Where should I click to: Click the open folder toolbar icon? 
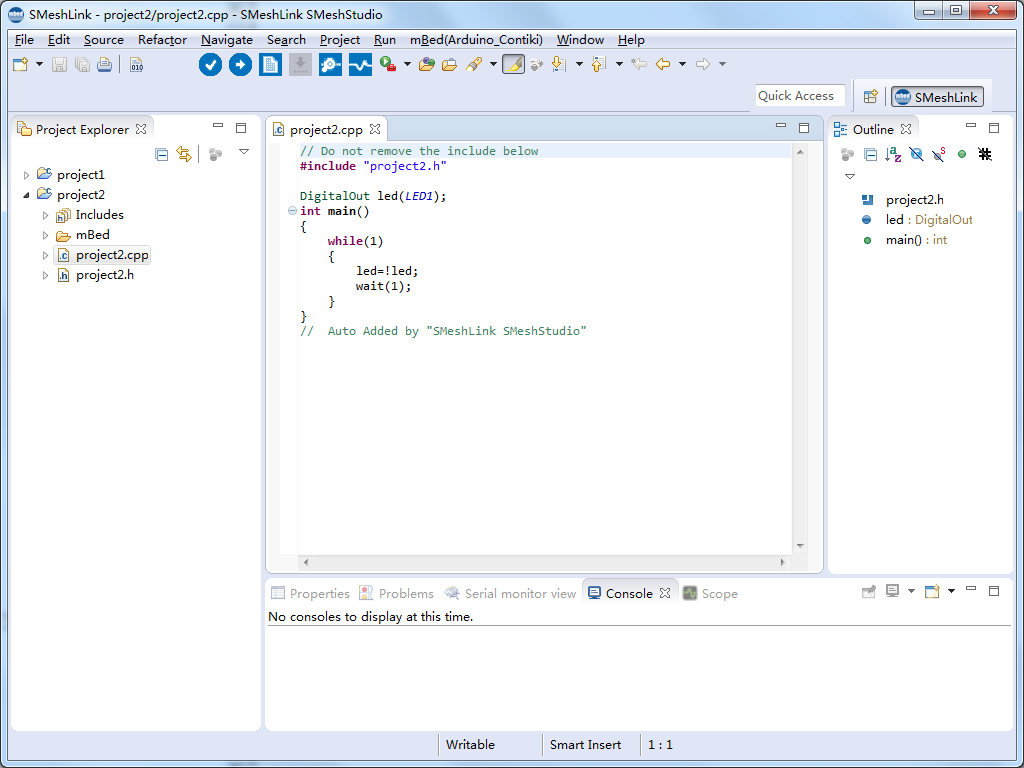449,65
